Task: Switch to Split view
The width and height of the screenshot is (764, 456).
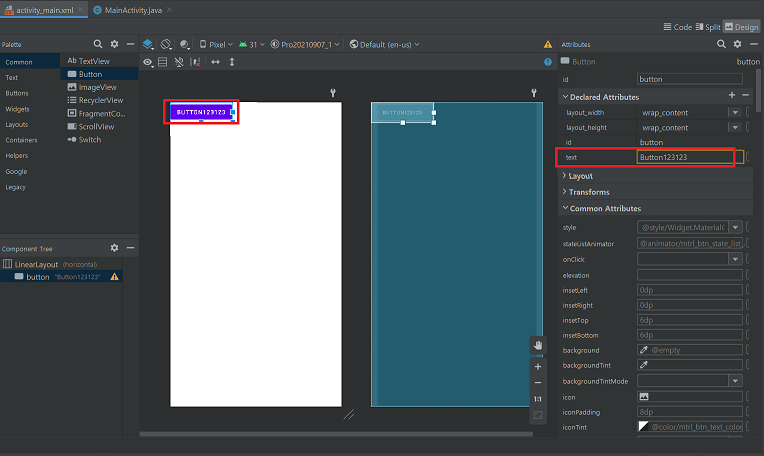Action: point(707,27)
